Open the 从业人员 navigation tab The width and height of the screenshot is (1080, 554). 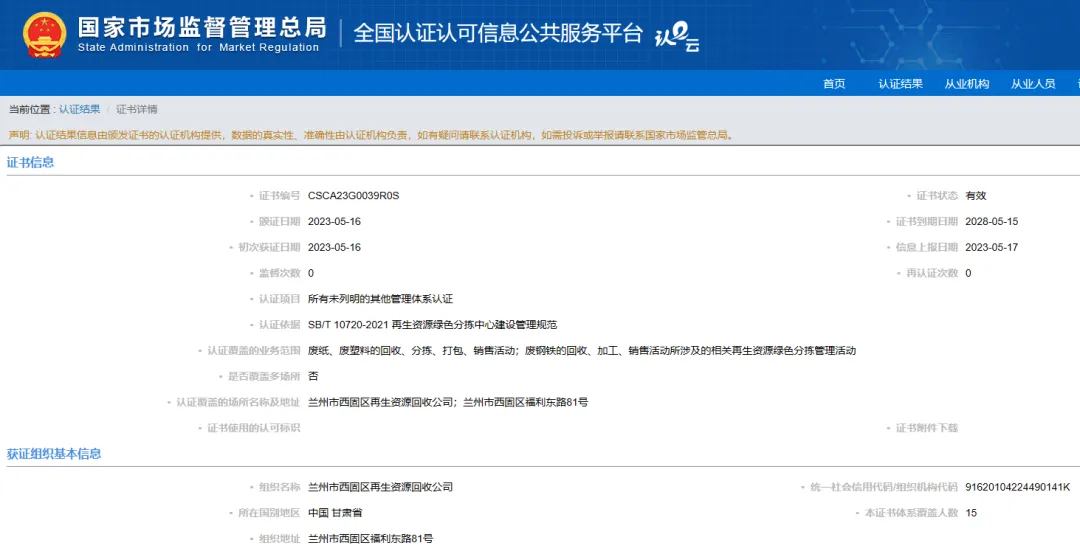[1032, 83]
